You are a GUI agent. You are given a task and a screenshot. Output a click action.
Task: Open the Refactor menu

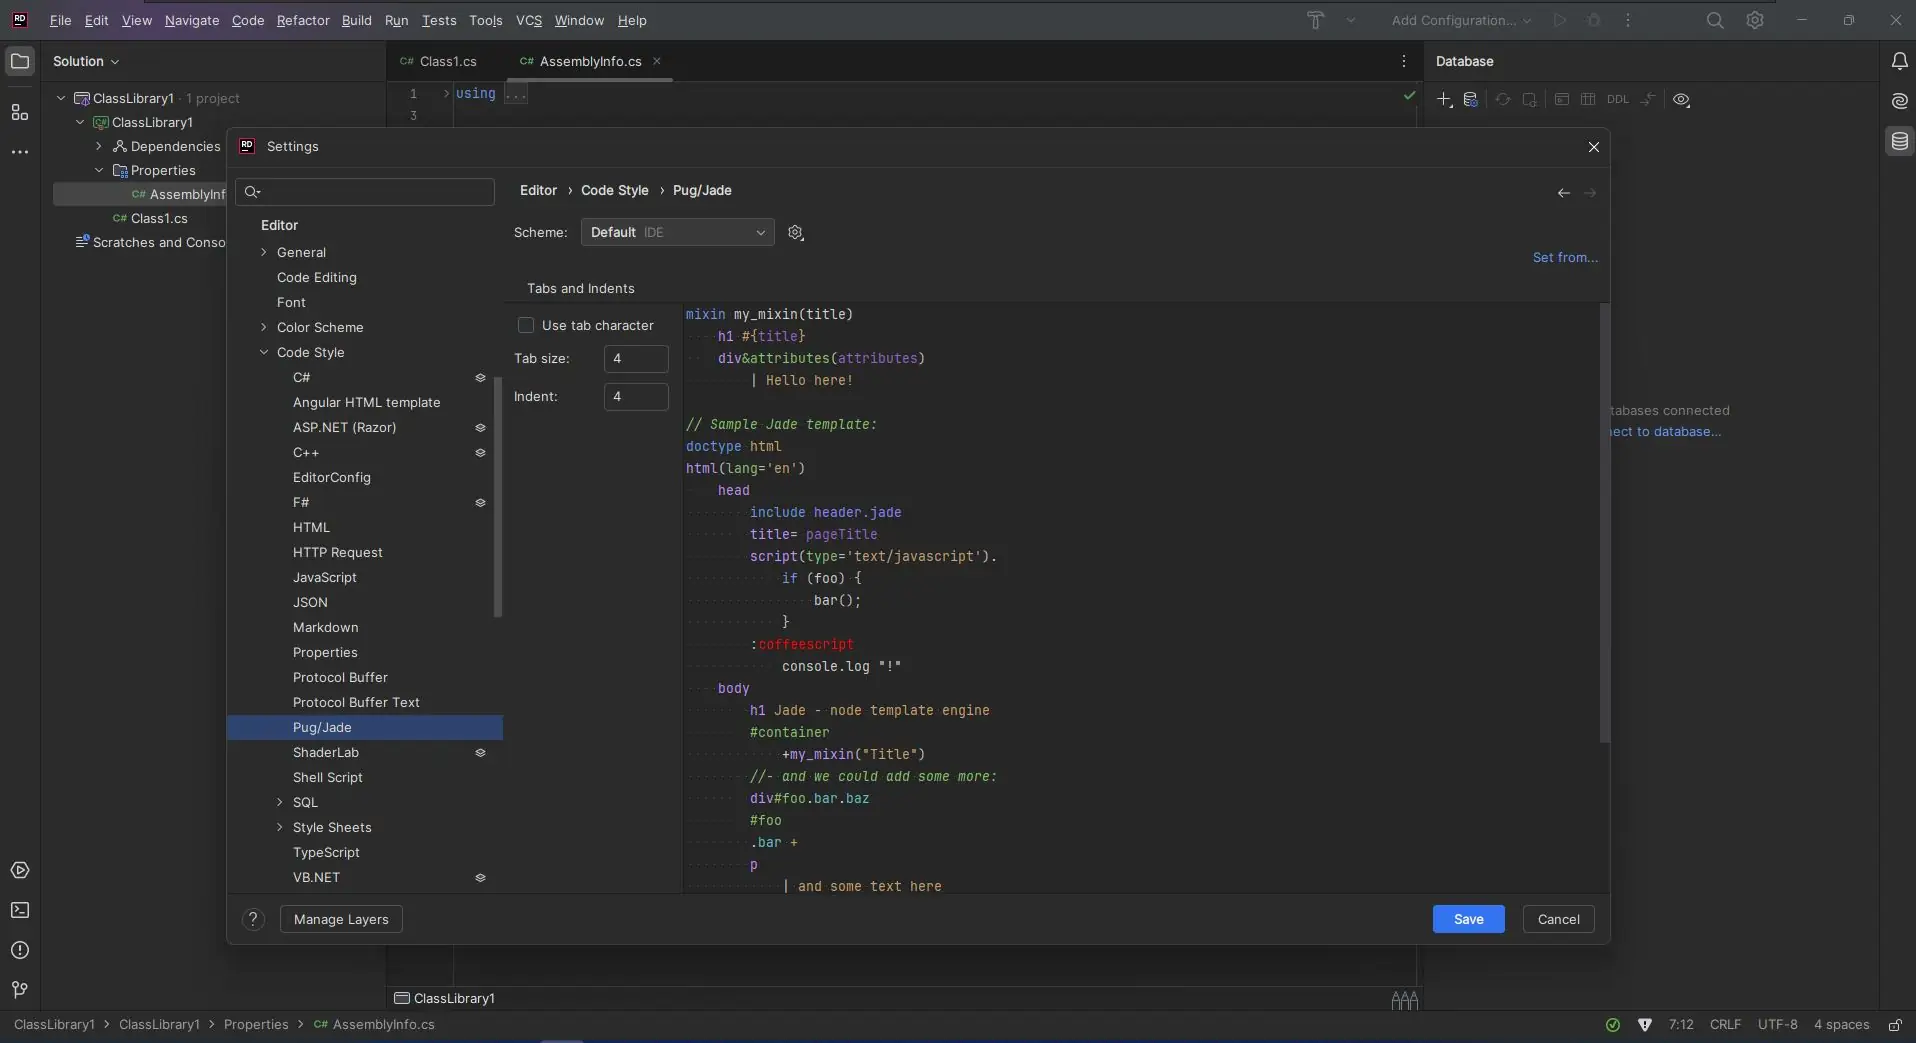[x=303, y=20]
